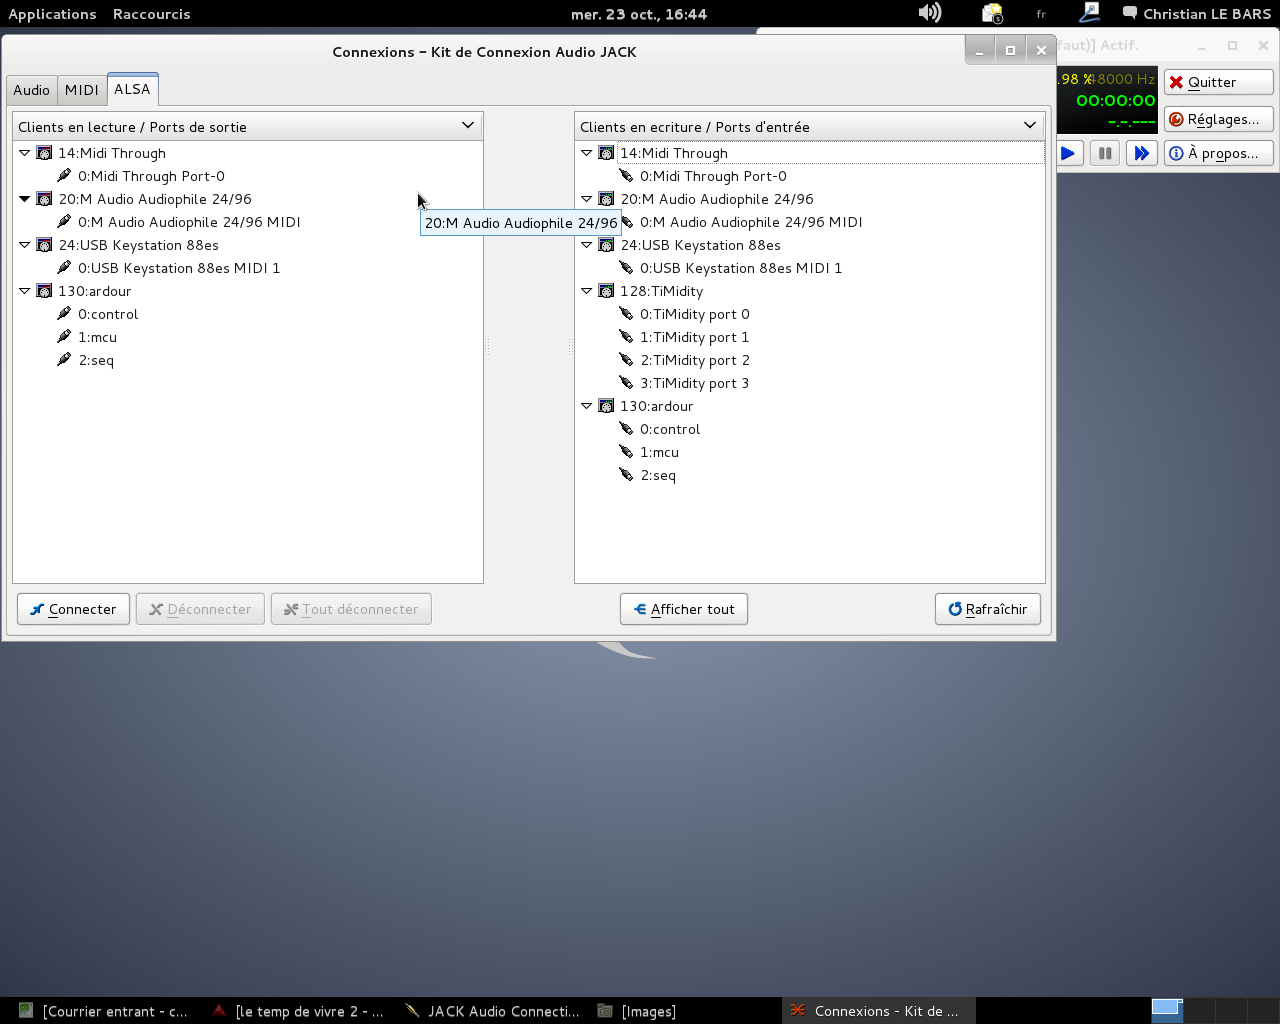Select 24:USB Keystation client icon in input list

tap(606, 245)
